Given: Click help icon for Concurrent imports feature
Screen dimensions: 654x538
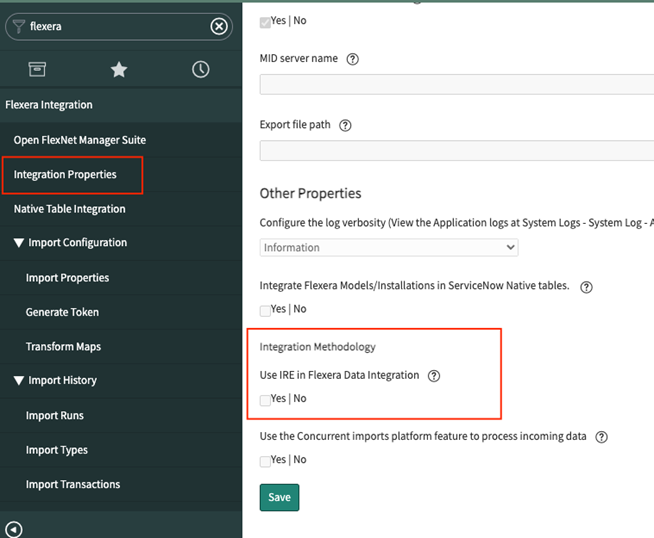Looking at the screenshot, I should tap(602, 437).
